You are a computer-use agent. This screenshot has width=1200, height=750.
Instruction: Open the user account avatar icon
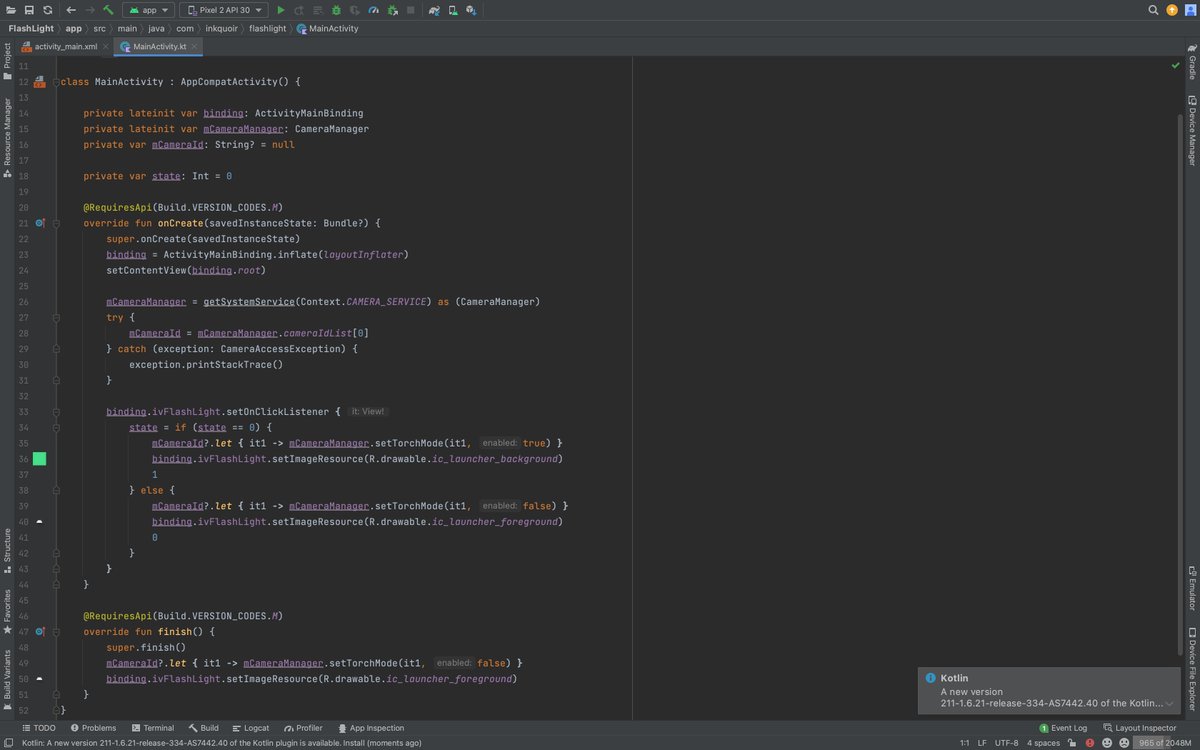pos(1190,10)
